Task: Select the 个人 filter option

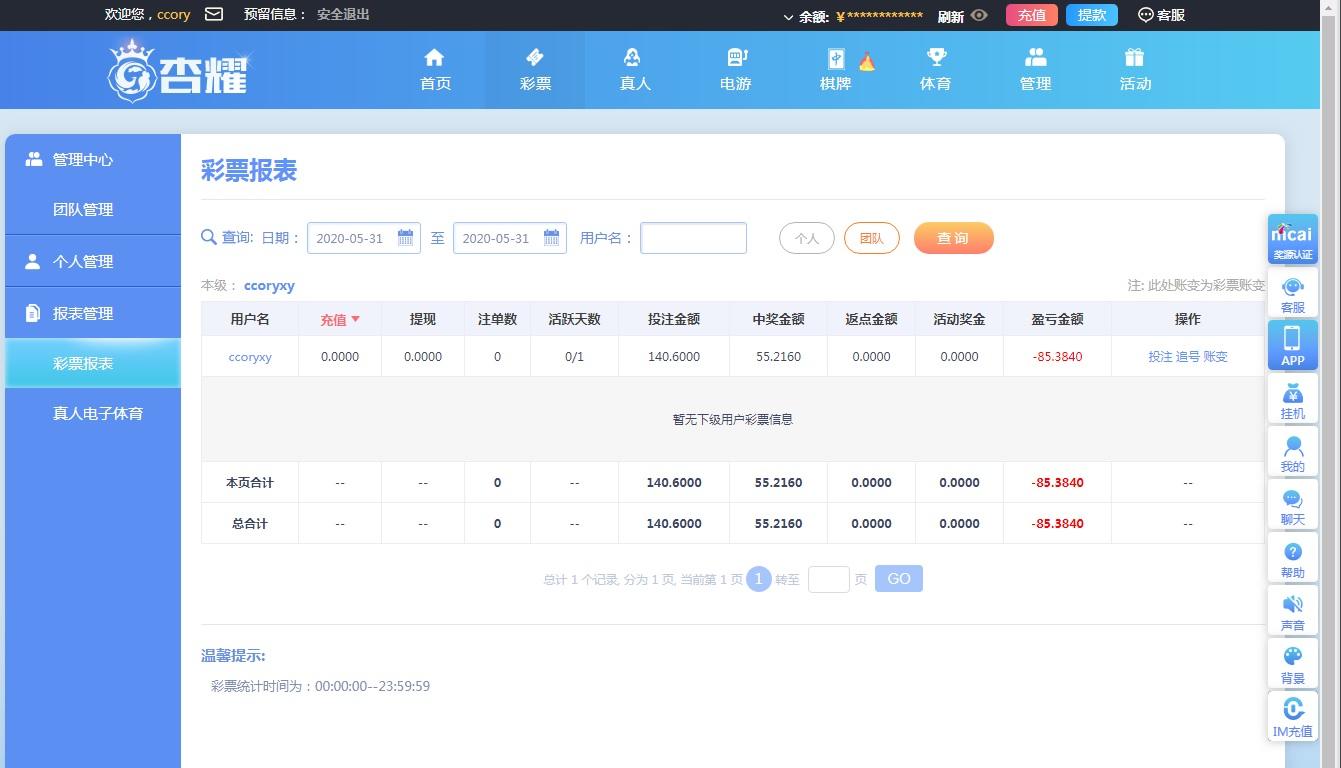Action: point(806,238)
